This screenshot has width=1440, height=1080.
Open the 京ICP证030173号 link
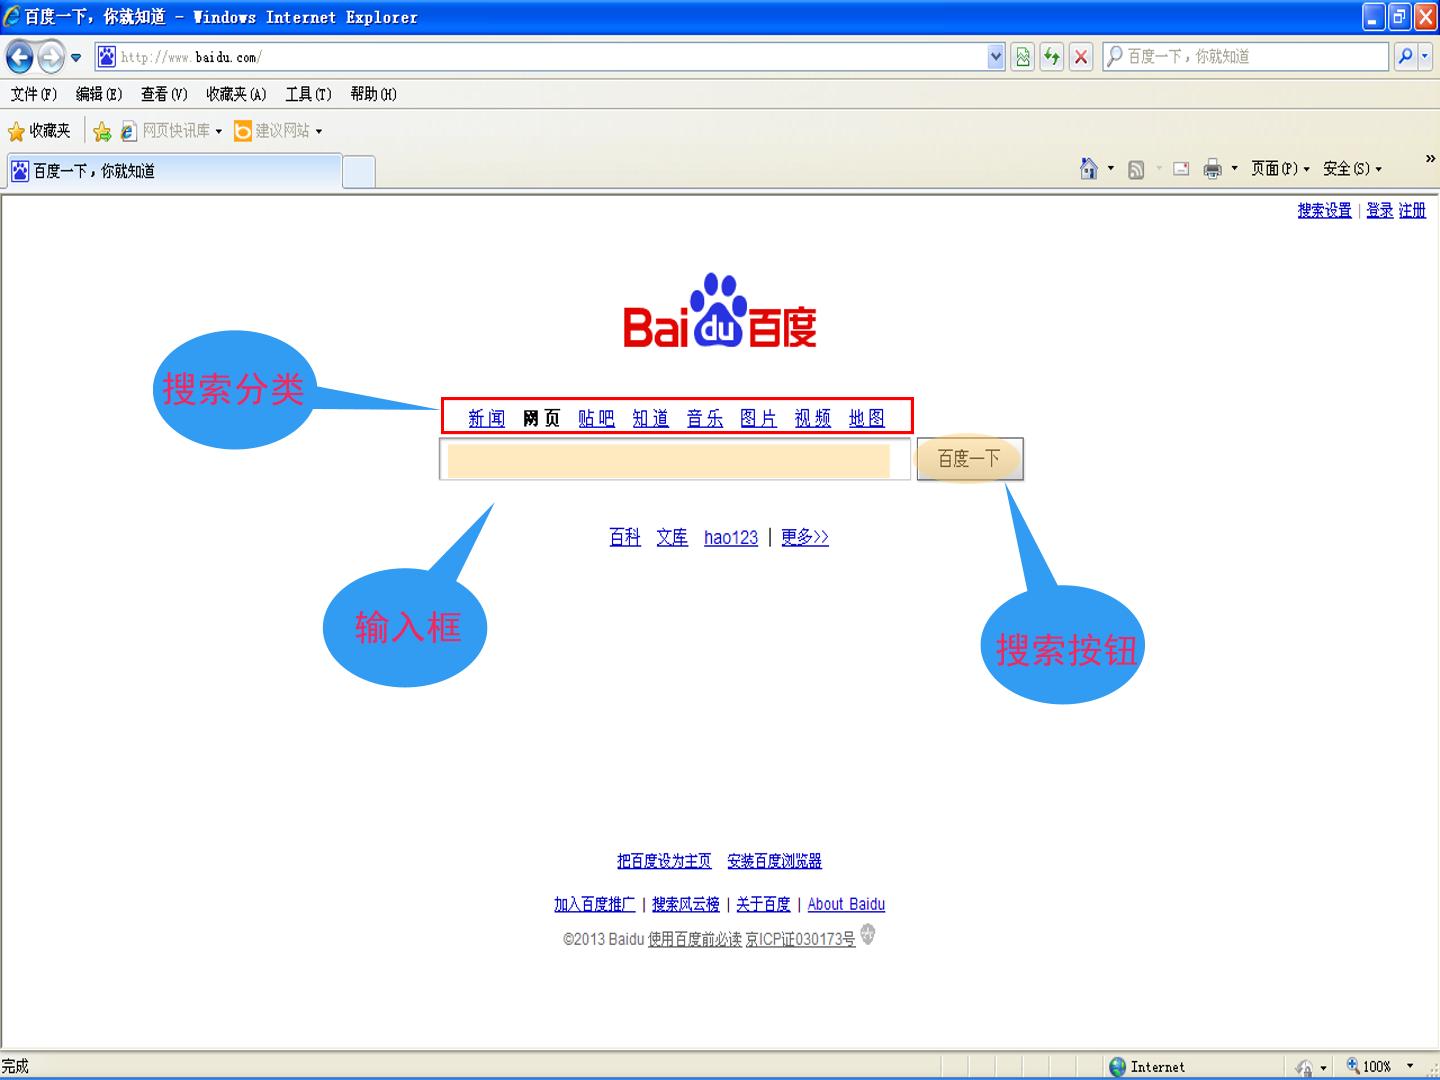pyautogui.click(x=800, y=939)
